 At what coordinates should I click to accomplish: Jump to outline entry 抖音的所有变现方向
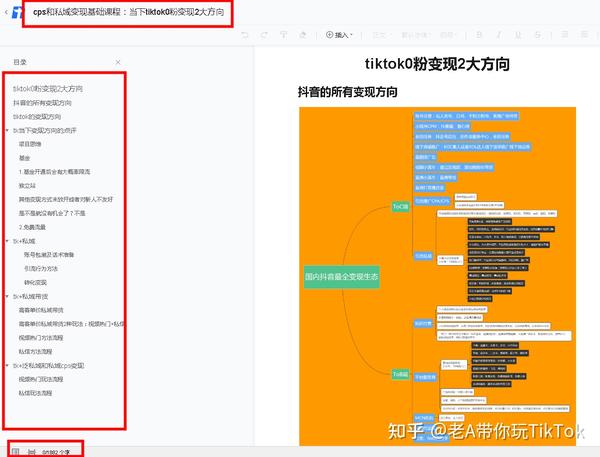tap(42, 103)
